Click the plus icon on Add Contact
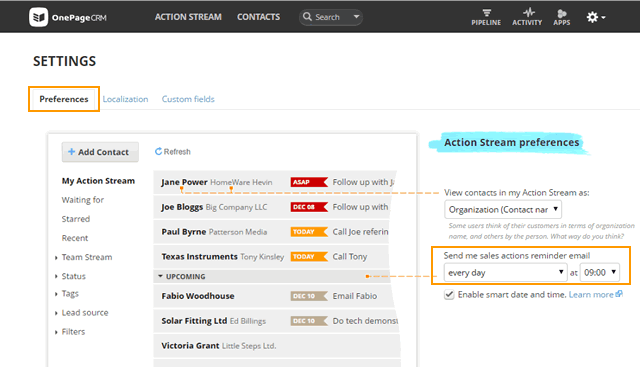This screenshot has width=640, height=367. tap(71, 151)
